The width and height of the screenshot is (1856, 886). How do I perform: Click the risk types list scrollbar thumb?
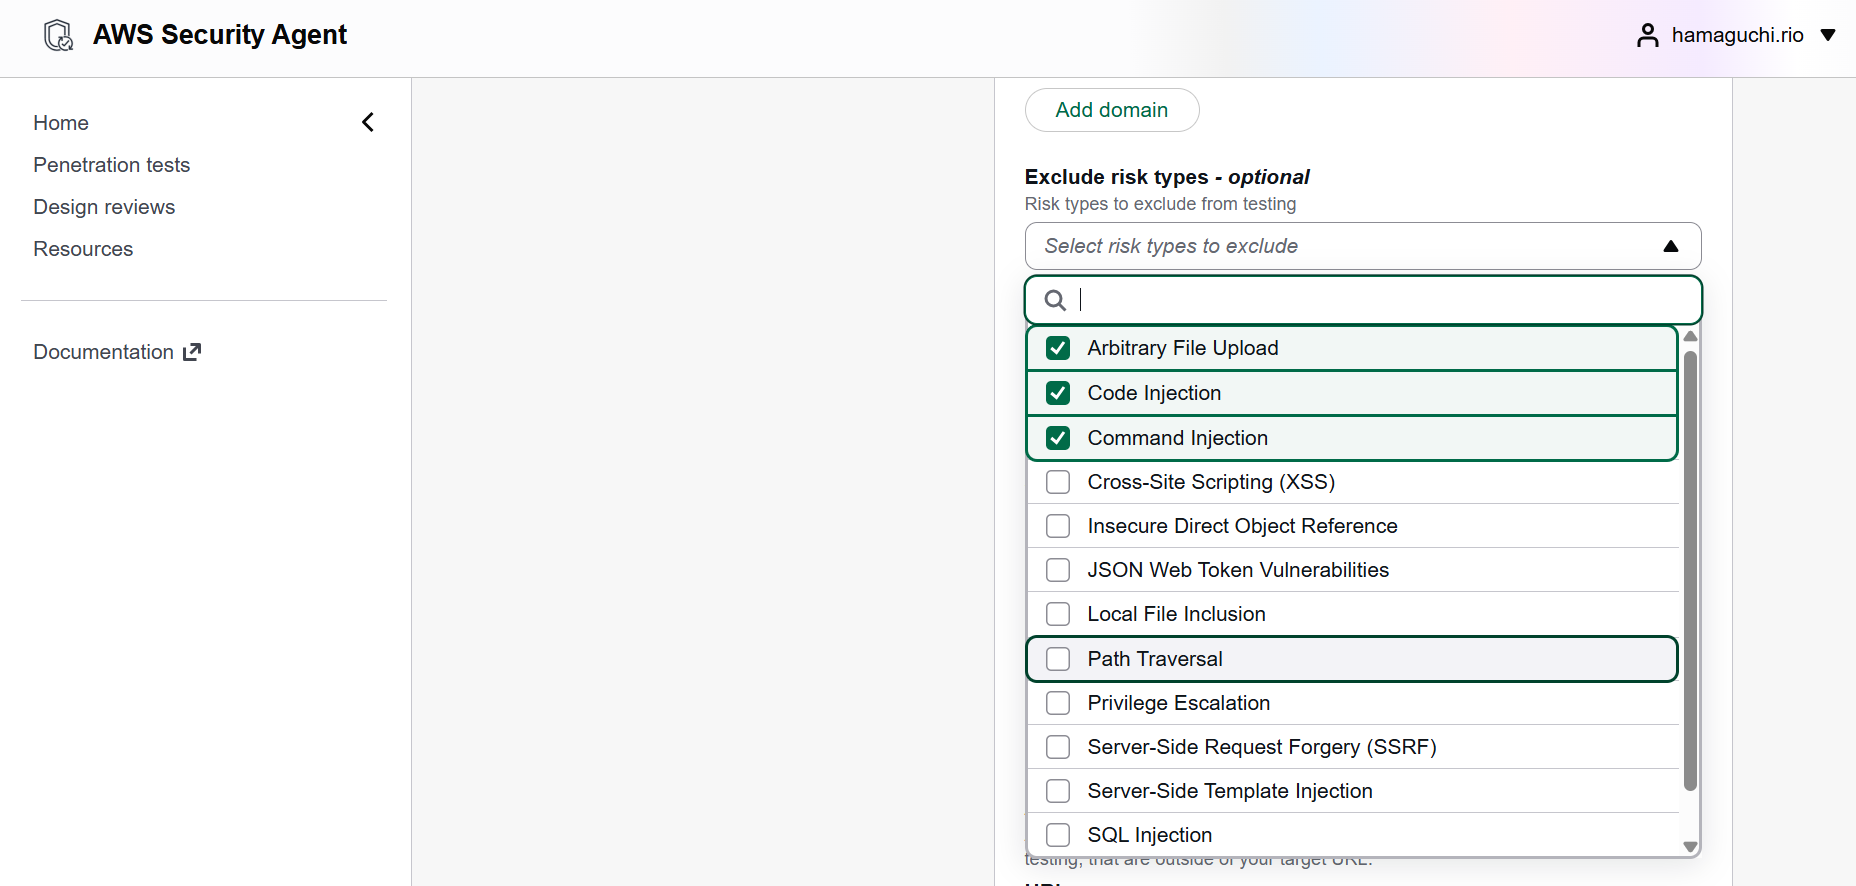1690,570
